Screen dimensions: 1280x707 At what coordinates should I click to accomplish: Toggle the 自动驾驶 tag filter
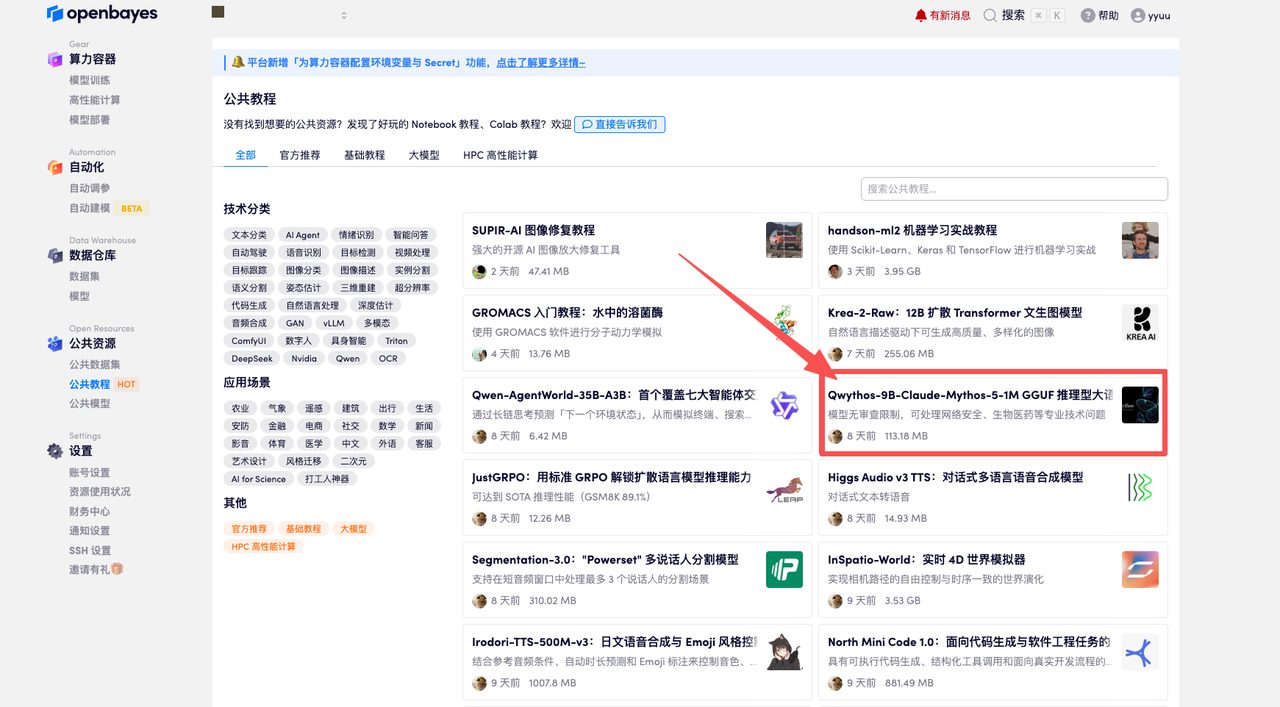click(249, 253)
